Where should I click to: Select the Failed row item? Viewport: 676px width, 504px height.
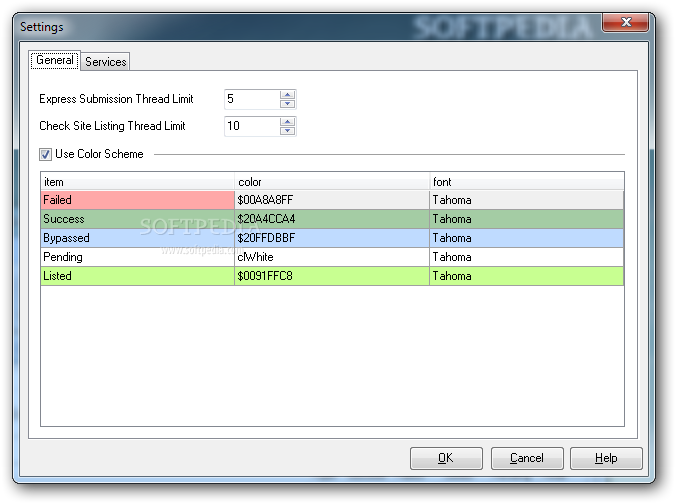[x=138, y=200]
